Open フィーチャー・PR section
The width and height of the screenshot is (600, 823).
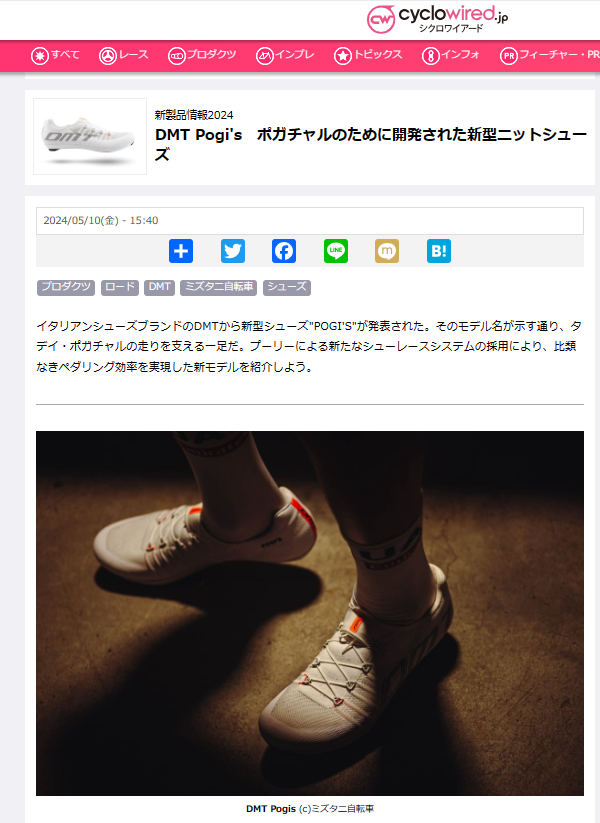pyautogui.click(x=550, y=55)
